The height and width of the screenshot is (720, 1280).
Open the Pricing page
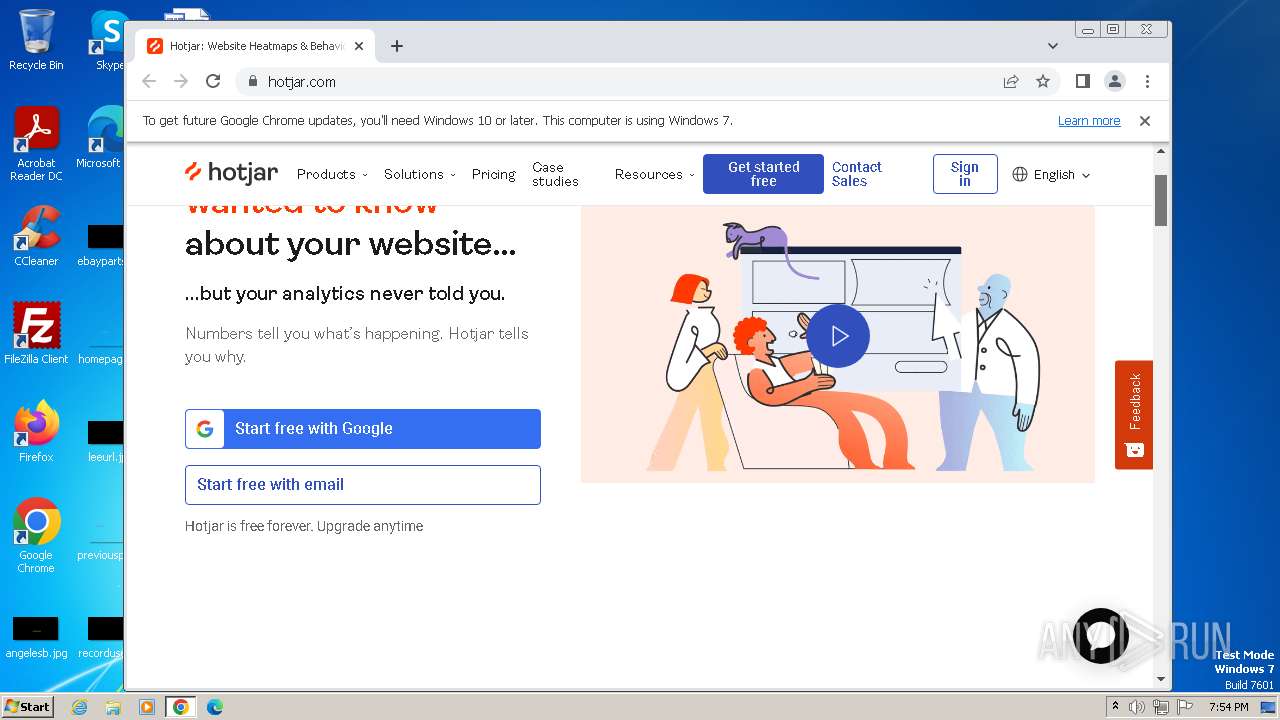[494, 174]
